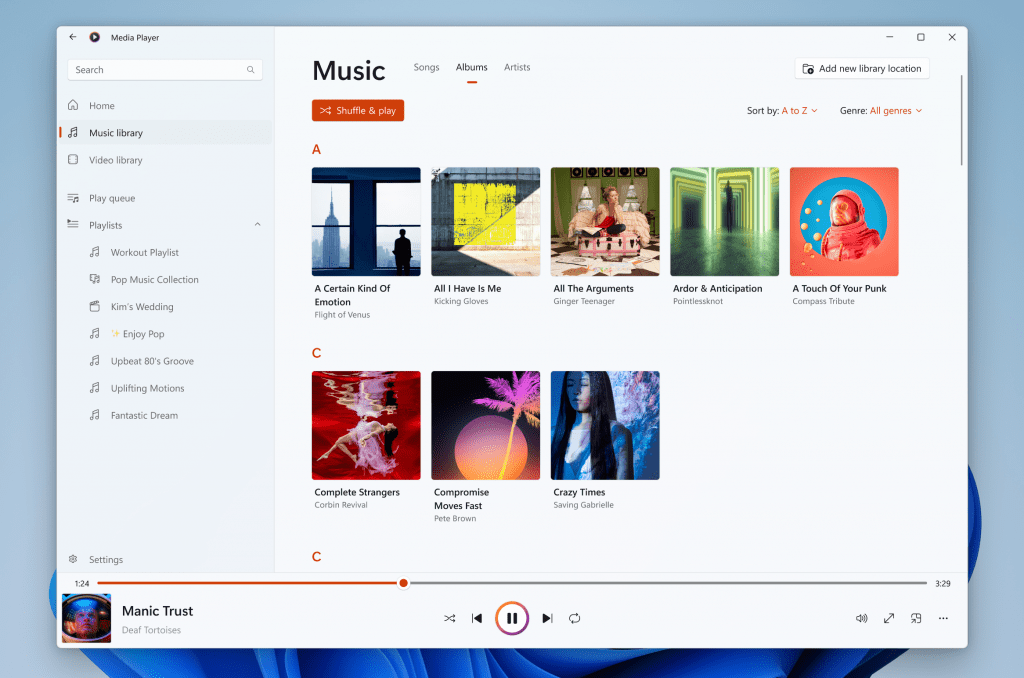Open the Pop Music Collection playlist
Image resolution: width=1024 pixels, height=678 pixels.
pyautogui.click(x=165, y=280)
